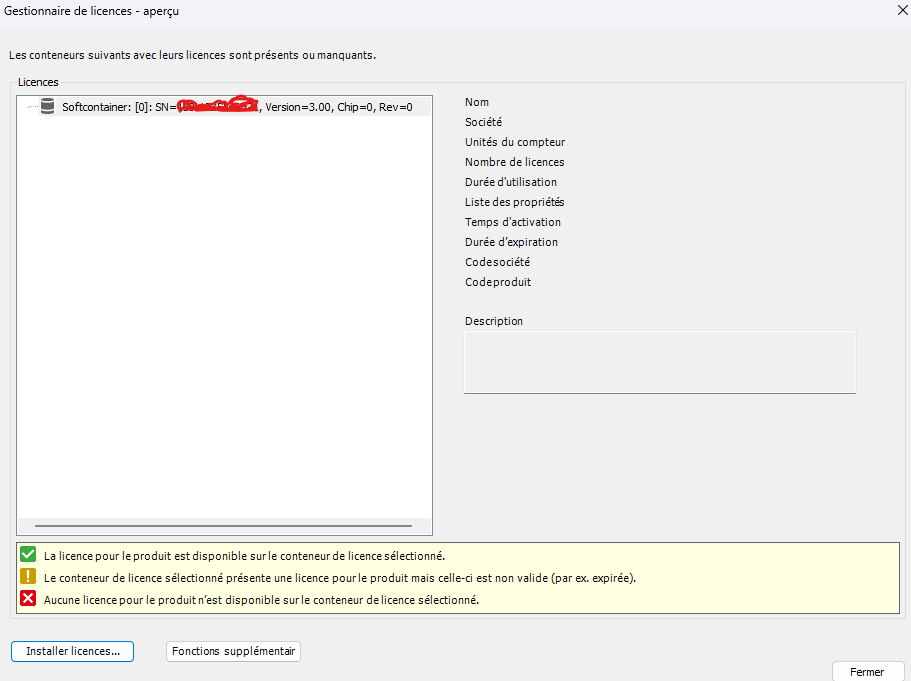Click the green checkmark legend icon
911x681 pixels.
coord(28,555)
